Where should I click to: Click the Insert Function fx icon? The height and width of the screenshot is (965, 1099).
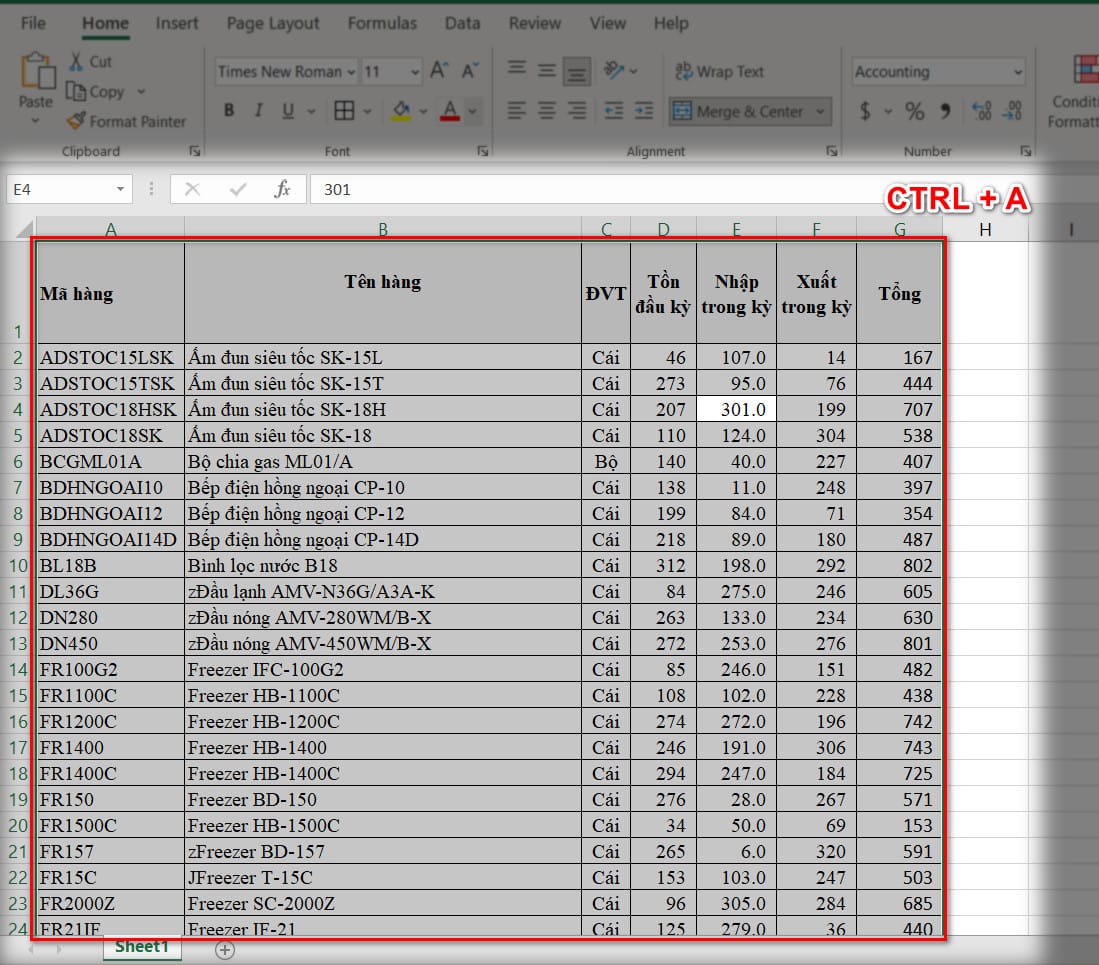pos(282,189)
